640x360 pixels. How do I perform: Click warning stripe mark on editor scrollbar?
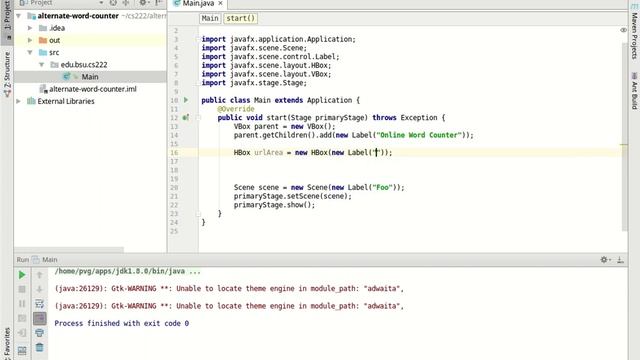point(623,144)
